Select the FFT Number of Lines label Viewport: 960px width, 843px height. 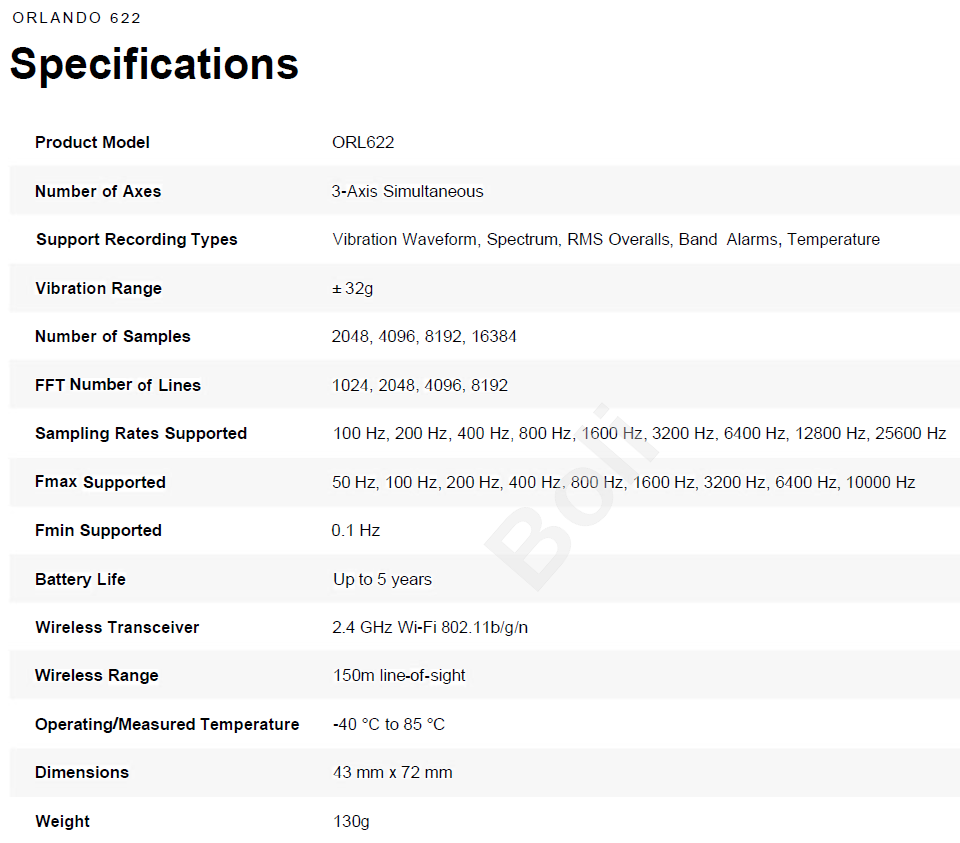coord(118,385)
